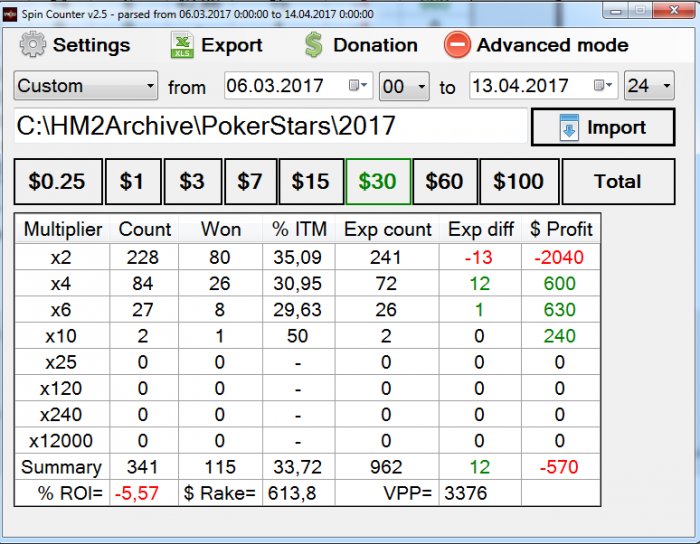Open calendar picker for the from date
The image size is (700, 544).
(358, 85)
